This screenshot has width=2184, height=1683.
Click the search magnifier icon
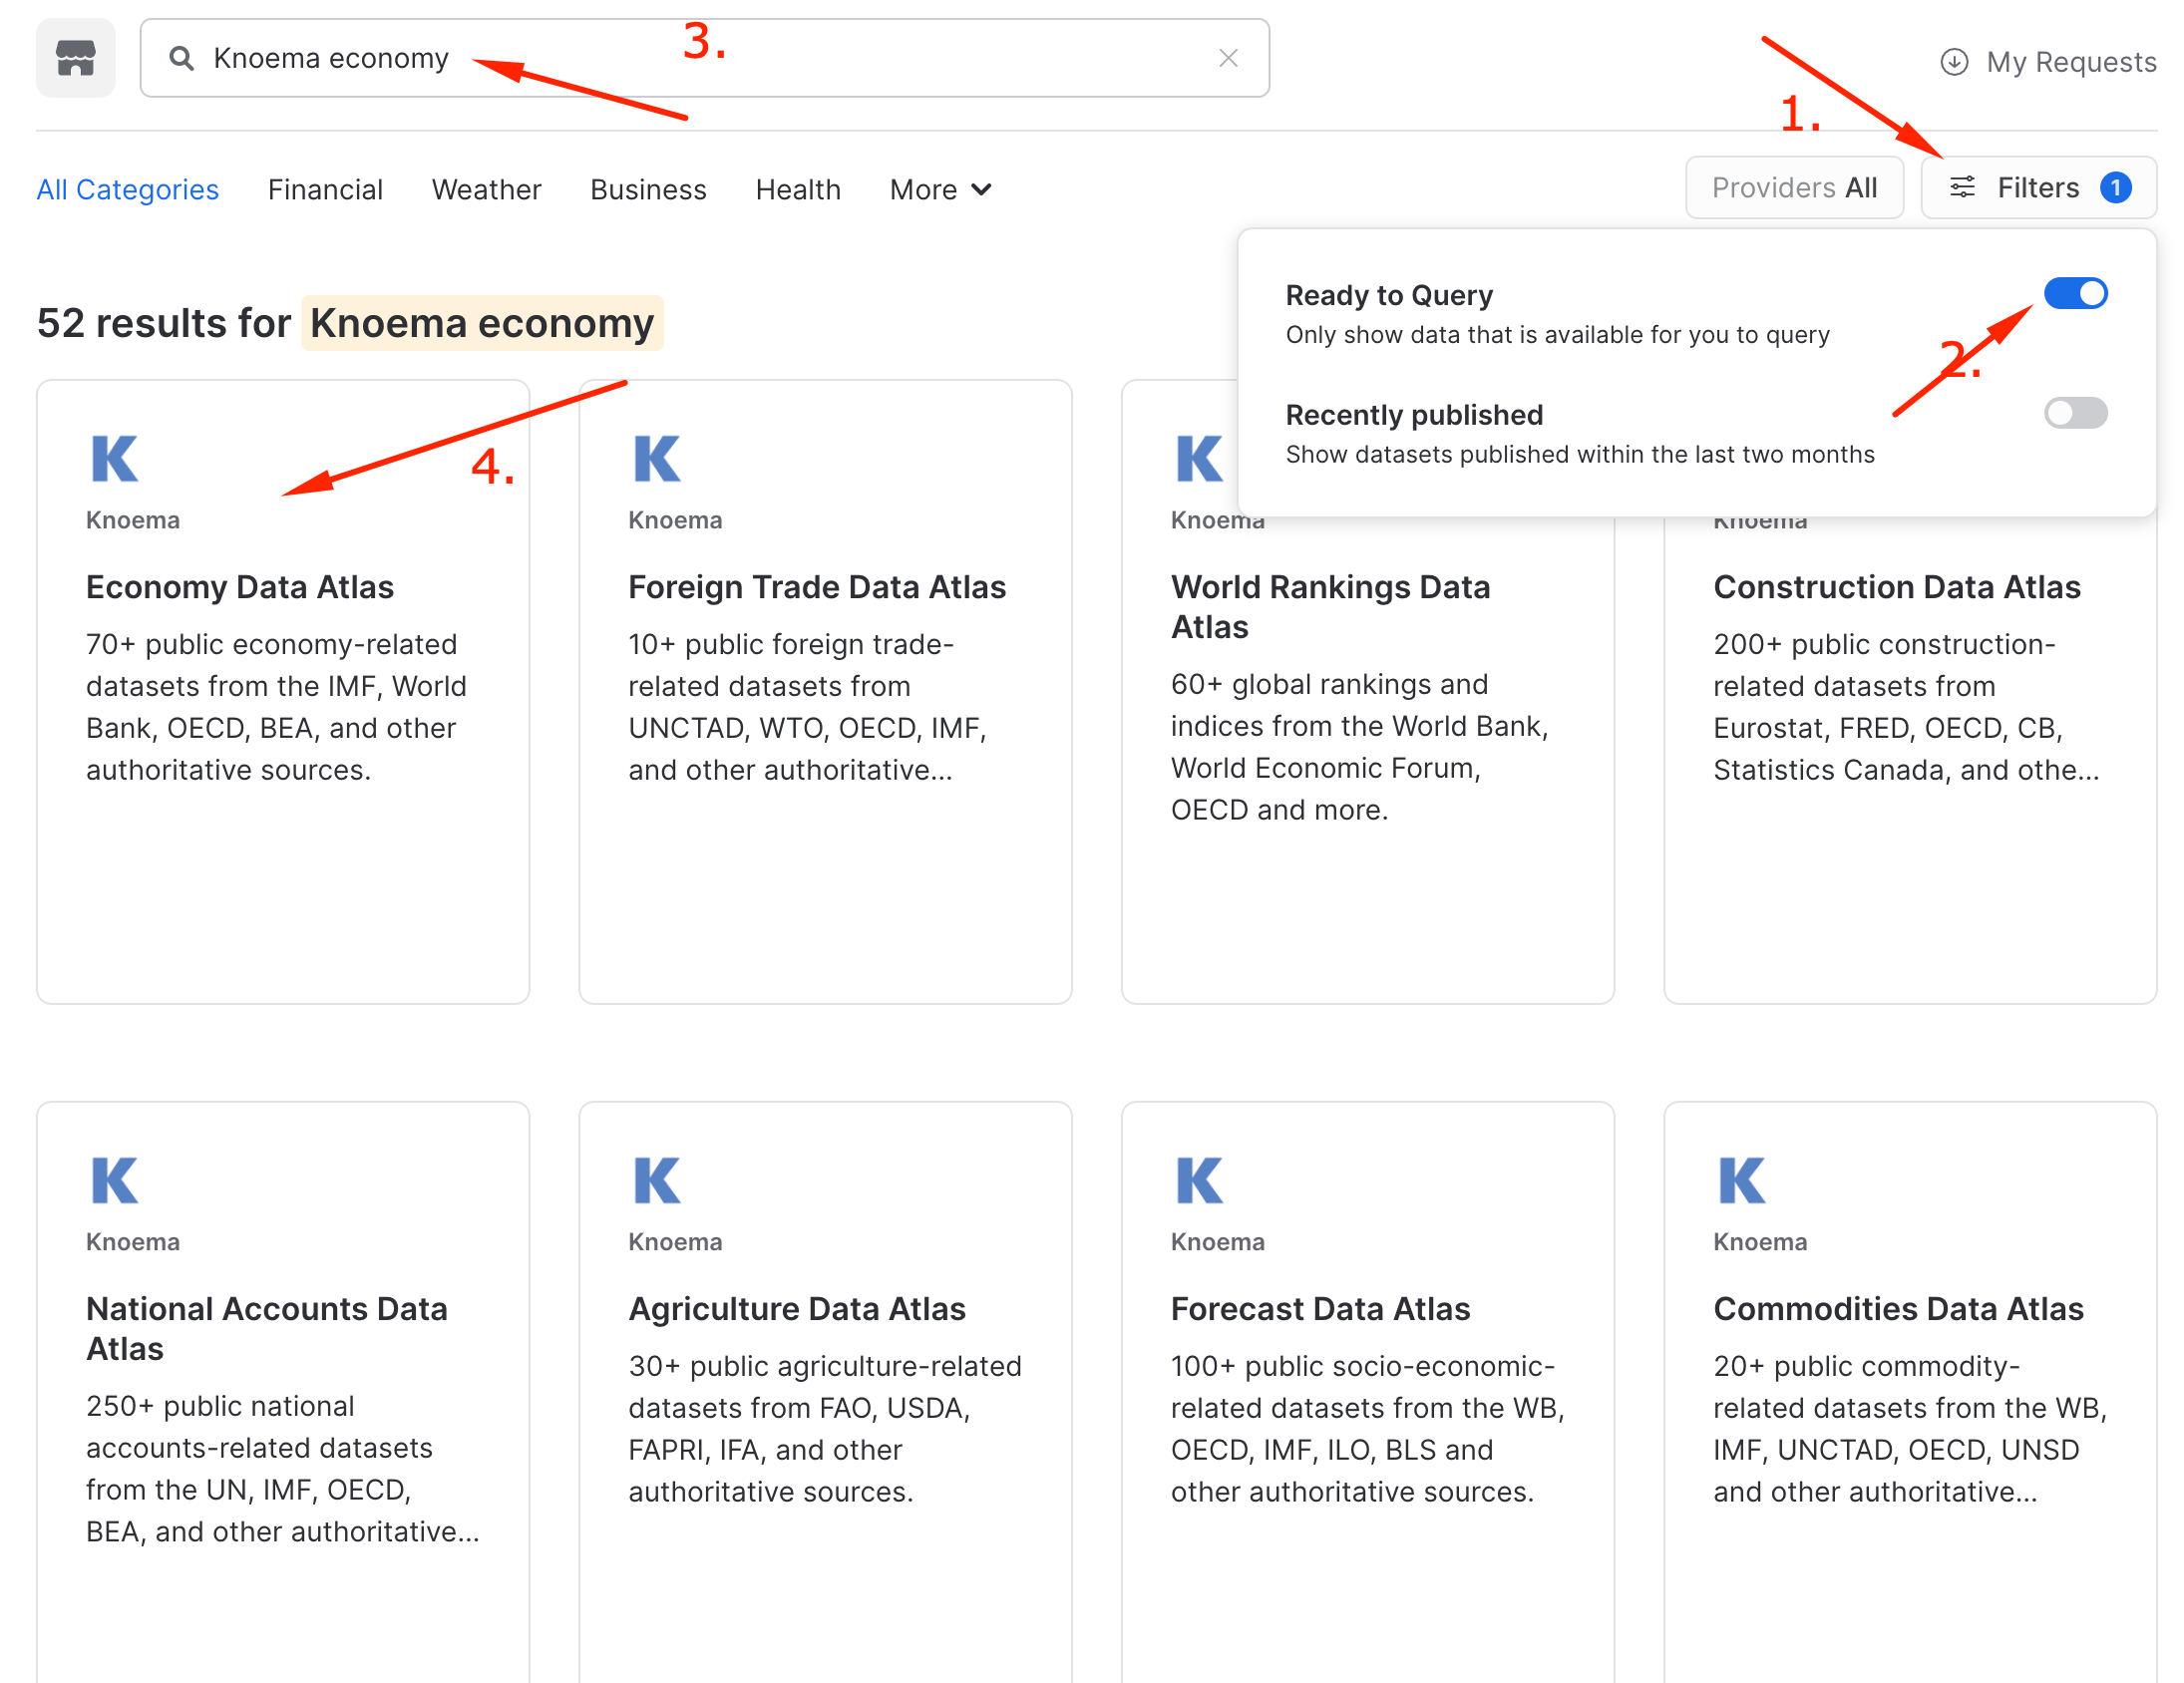point(181,58)
